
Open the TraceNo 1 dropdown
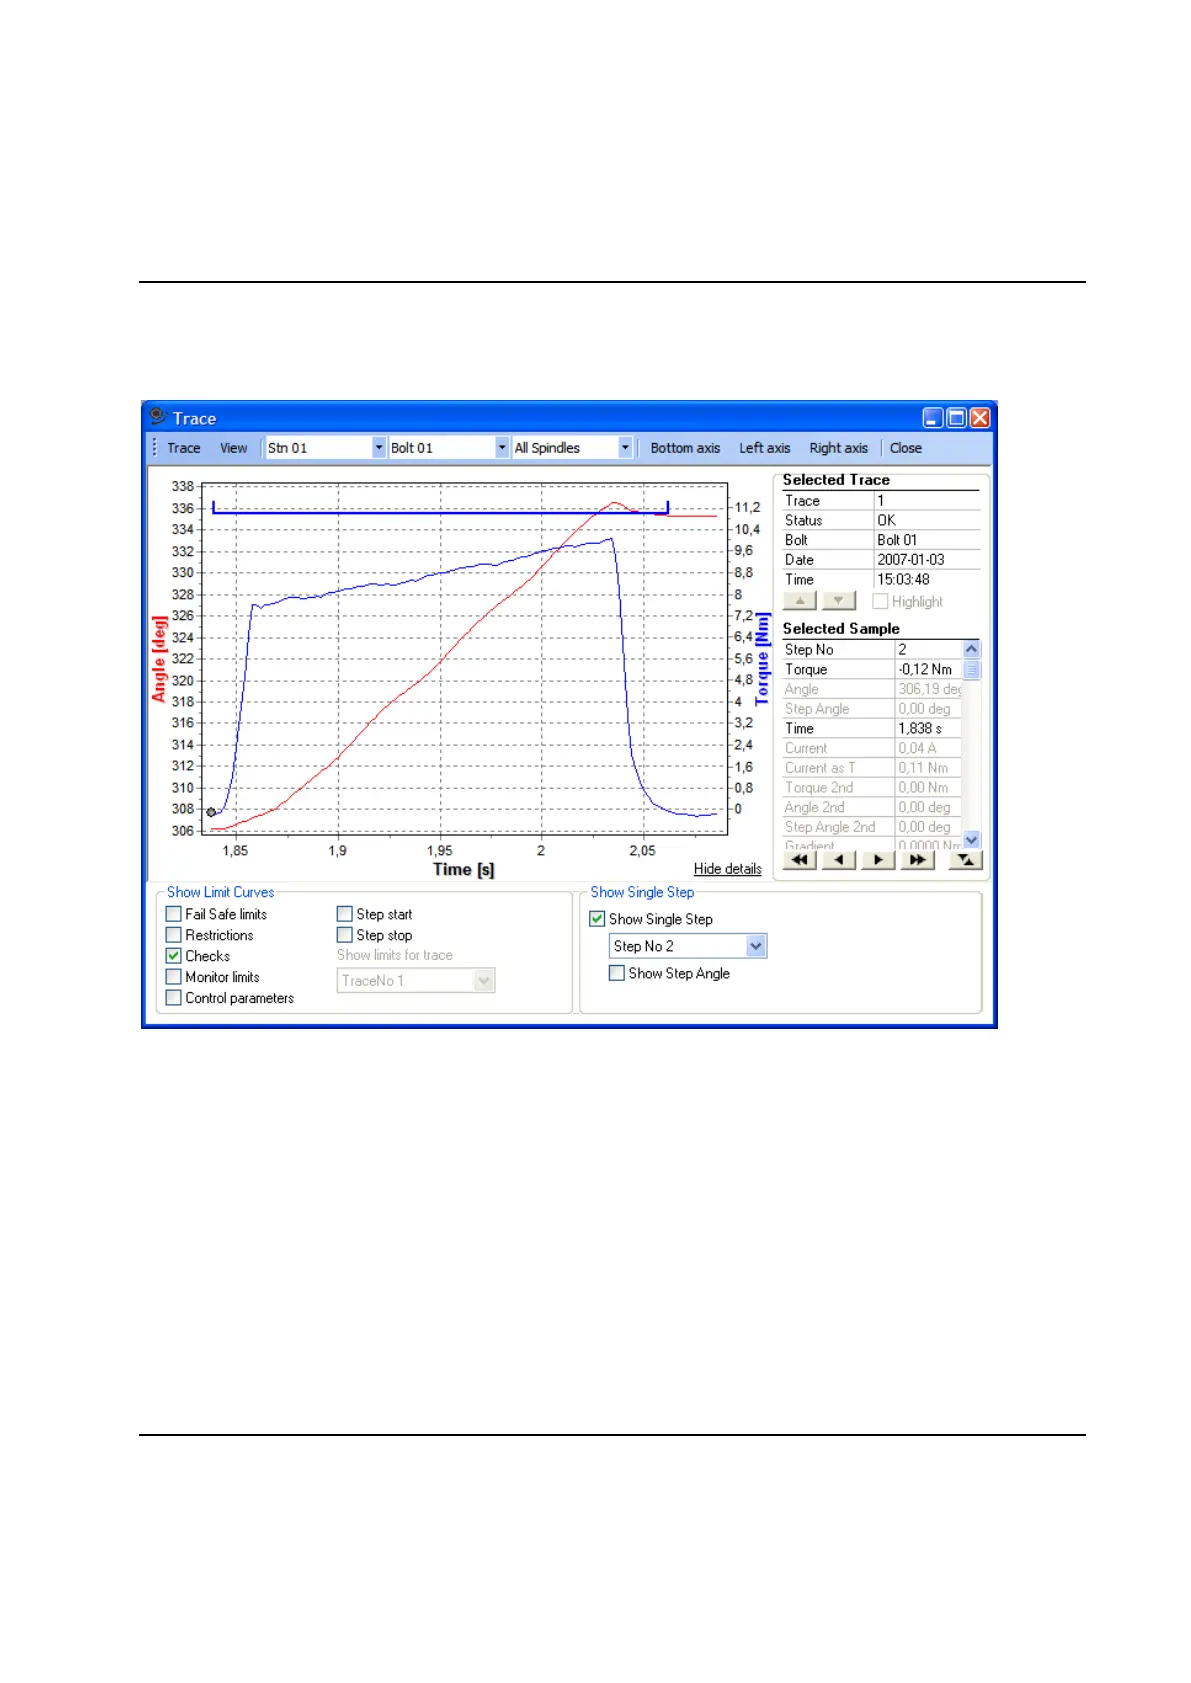tap(484, 981)
